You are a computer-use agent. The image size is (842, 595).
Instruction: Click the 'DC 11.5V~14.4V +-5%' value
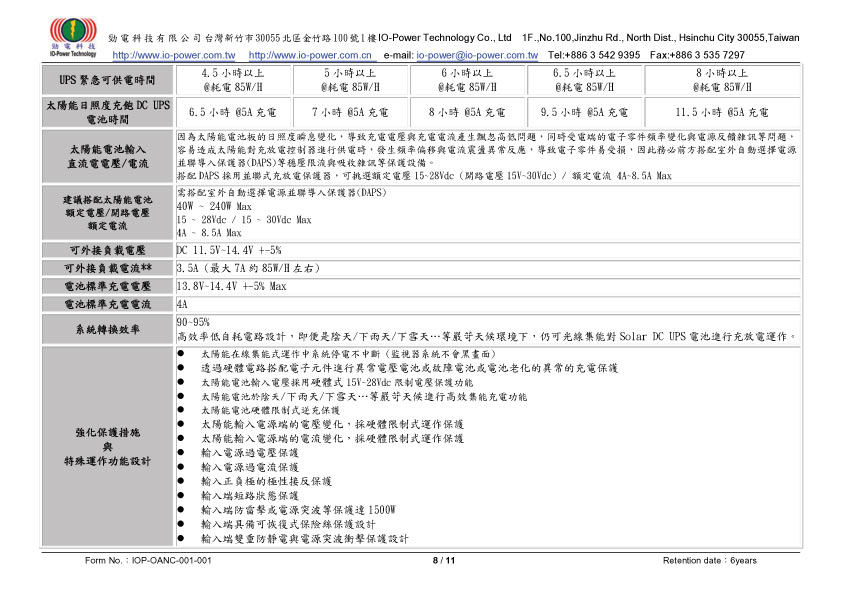(x=229, y=250)
